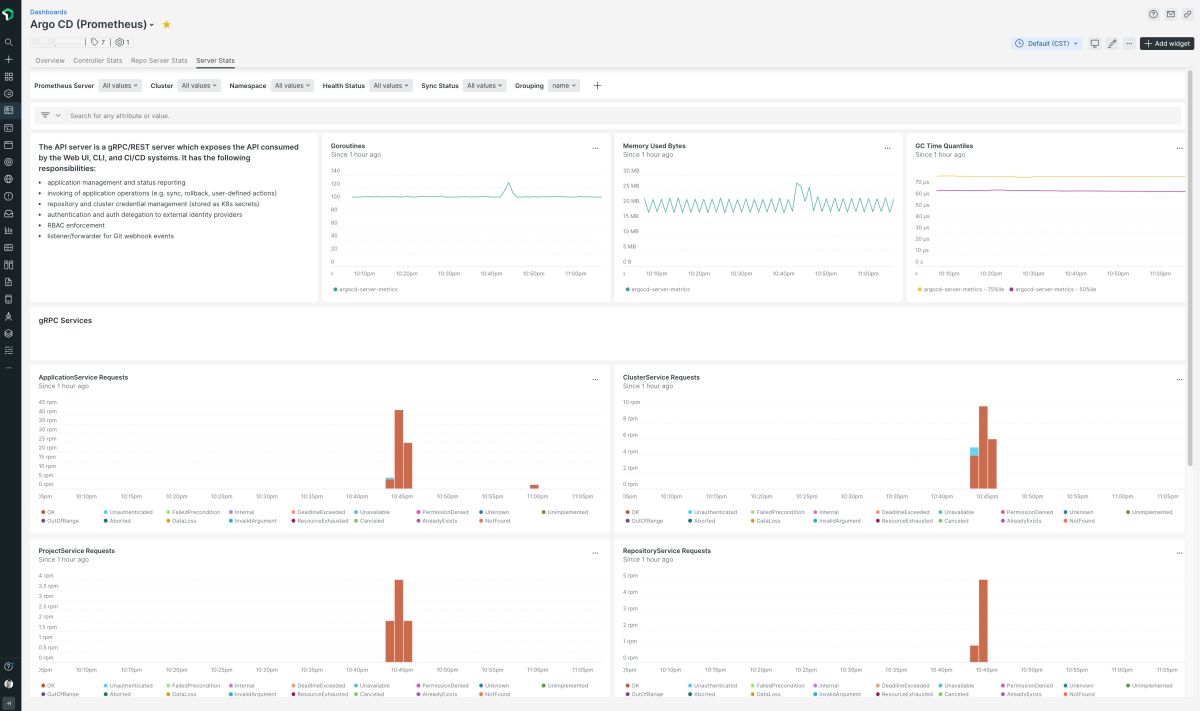Image resolution: width=1200 pixels, height=711 pixels.
Task: Click the Add widget button
Action: point(1166,44)
